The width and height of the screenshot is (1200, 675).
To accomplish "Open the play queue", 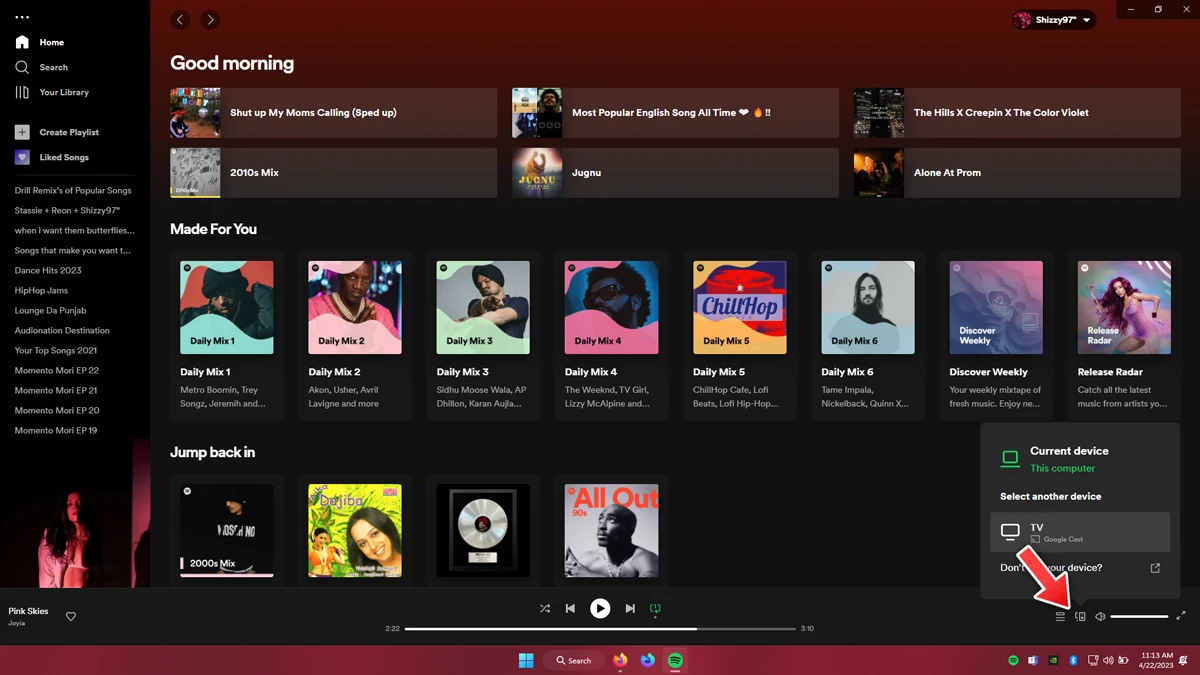I will (x=1060, y=617).
